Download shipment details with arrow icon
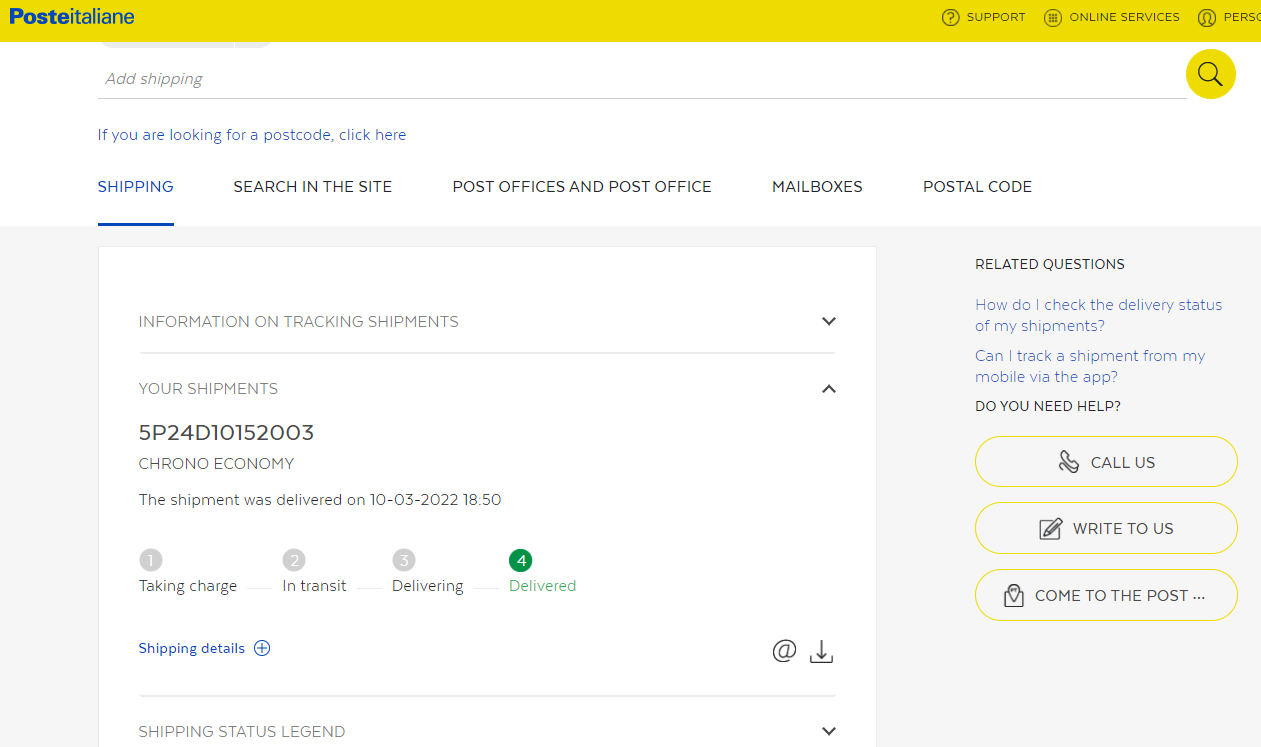1261x747 pixels. (821, 652)
